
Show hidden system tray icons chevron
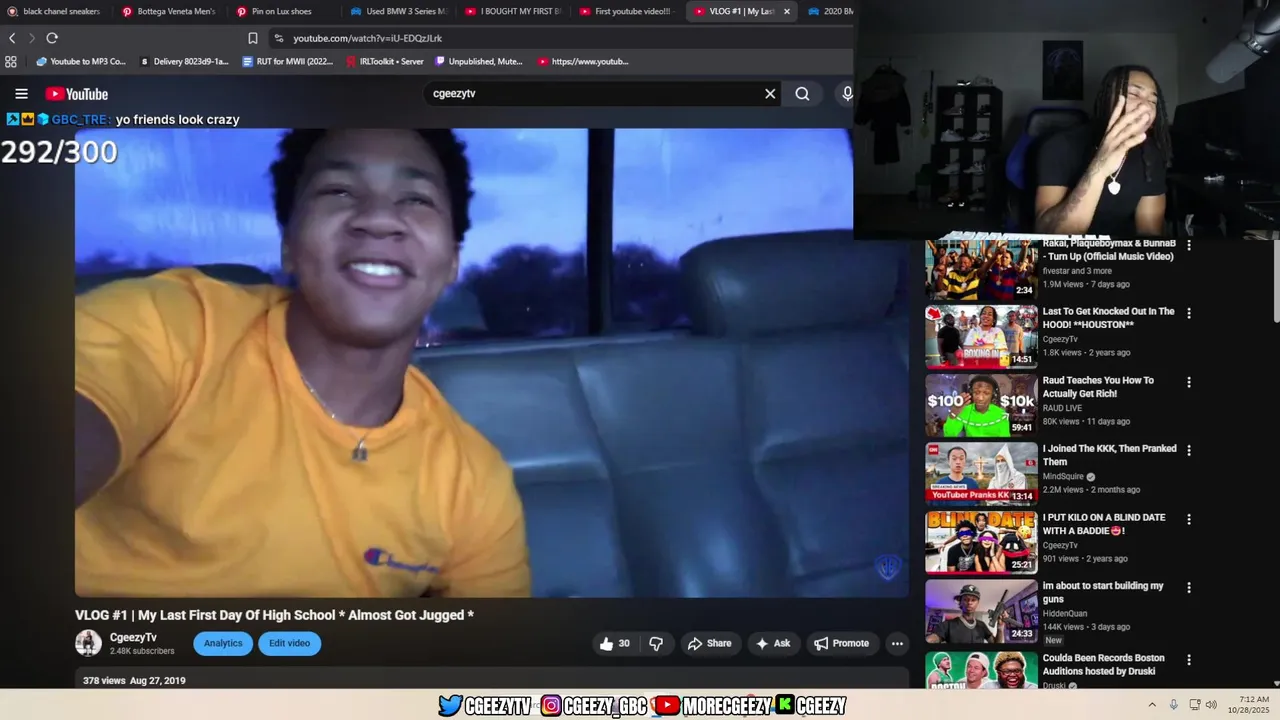[x=1151, y=705]
